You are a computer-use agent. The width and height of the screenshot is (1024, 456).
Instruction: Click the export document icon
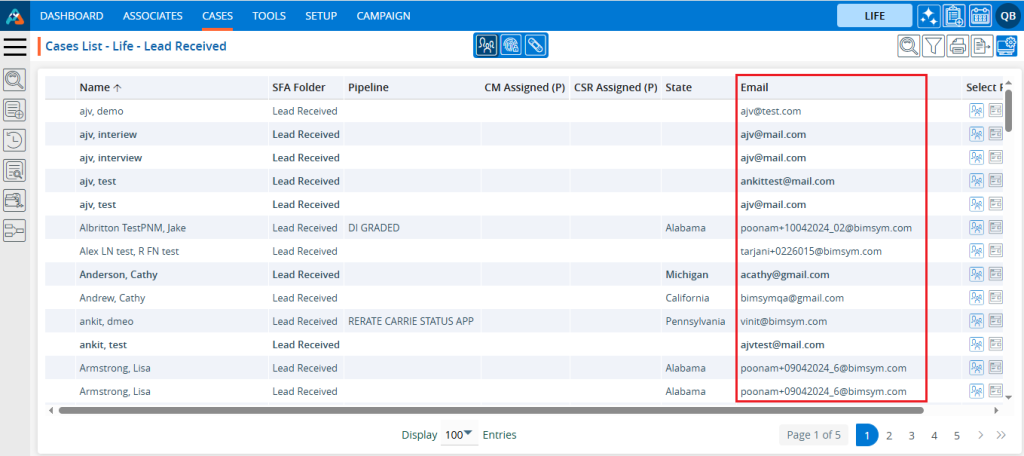click(983, 45)
